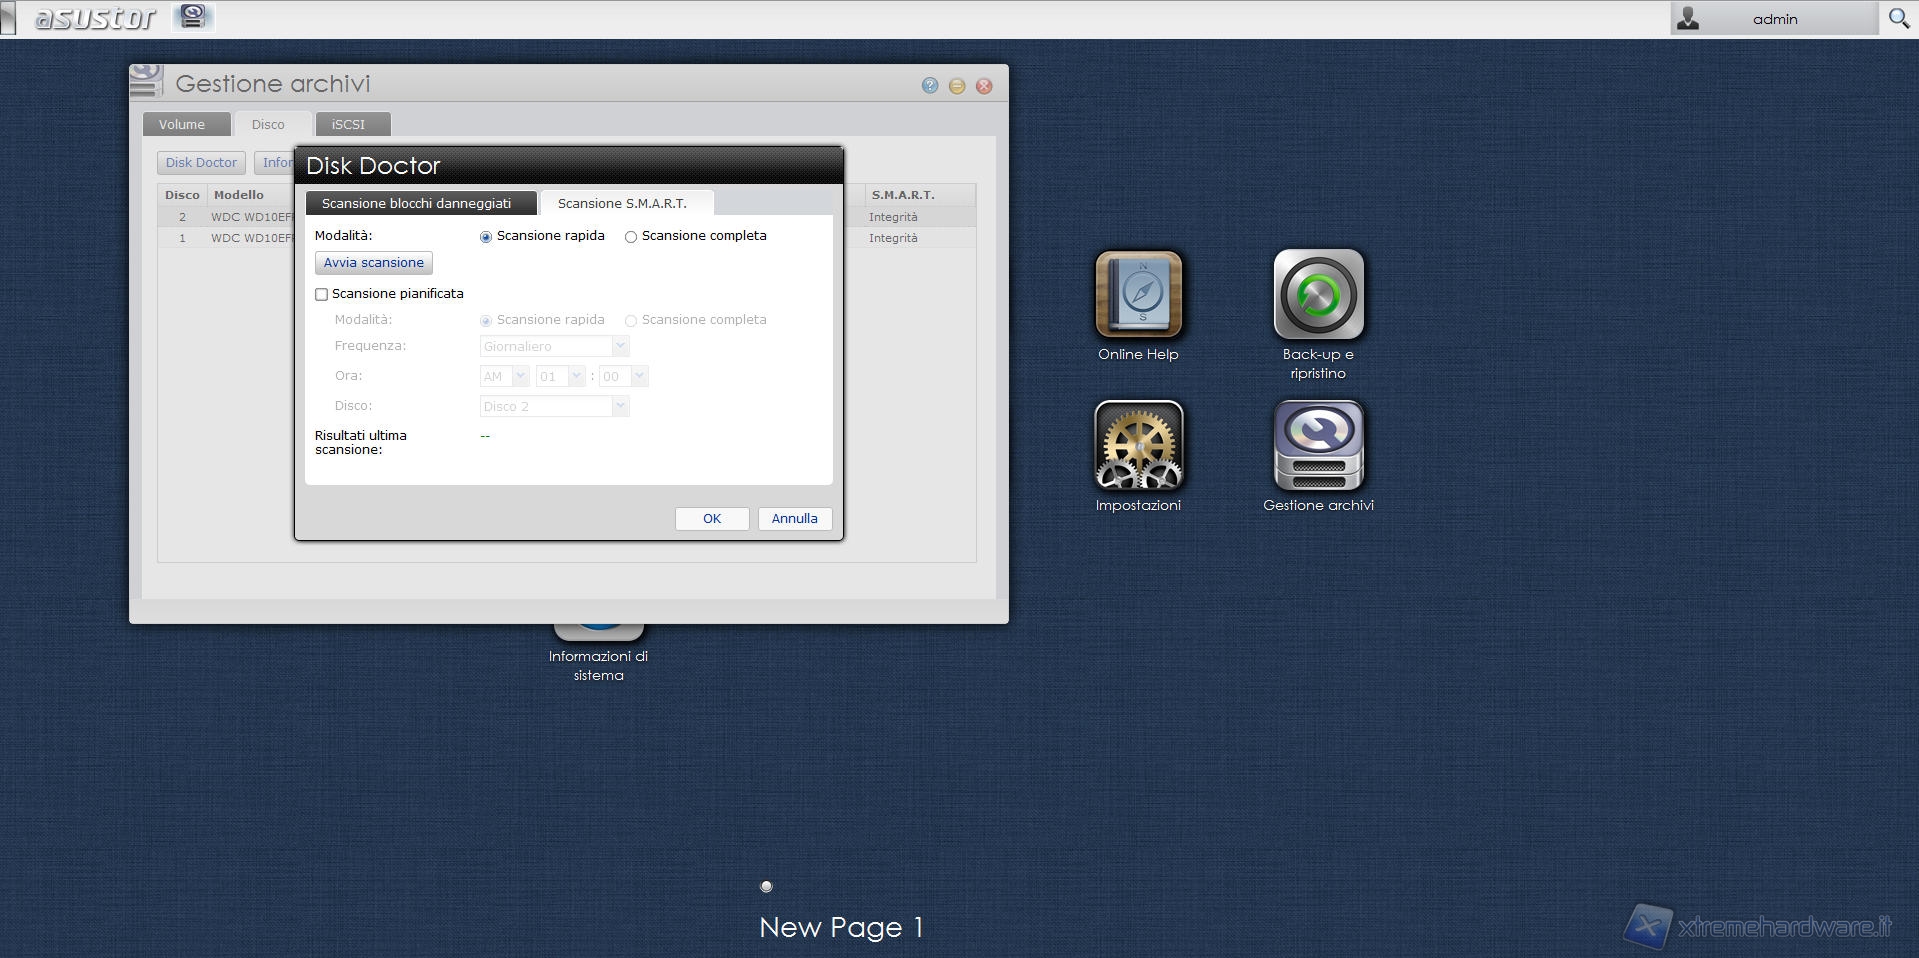
Task: Click the page indicator dot above New Page 1
Action: [766, 886]
